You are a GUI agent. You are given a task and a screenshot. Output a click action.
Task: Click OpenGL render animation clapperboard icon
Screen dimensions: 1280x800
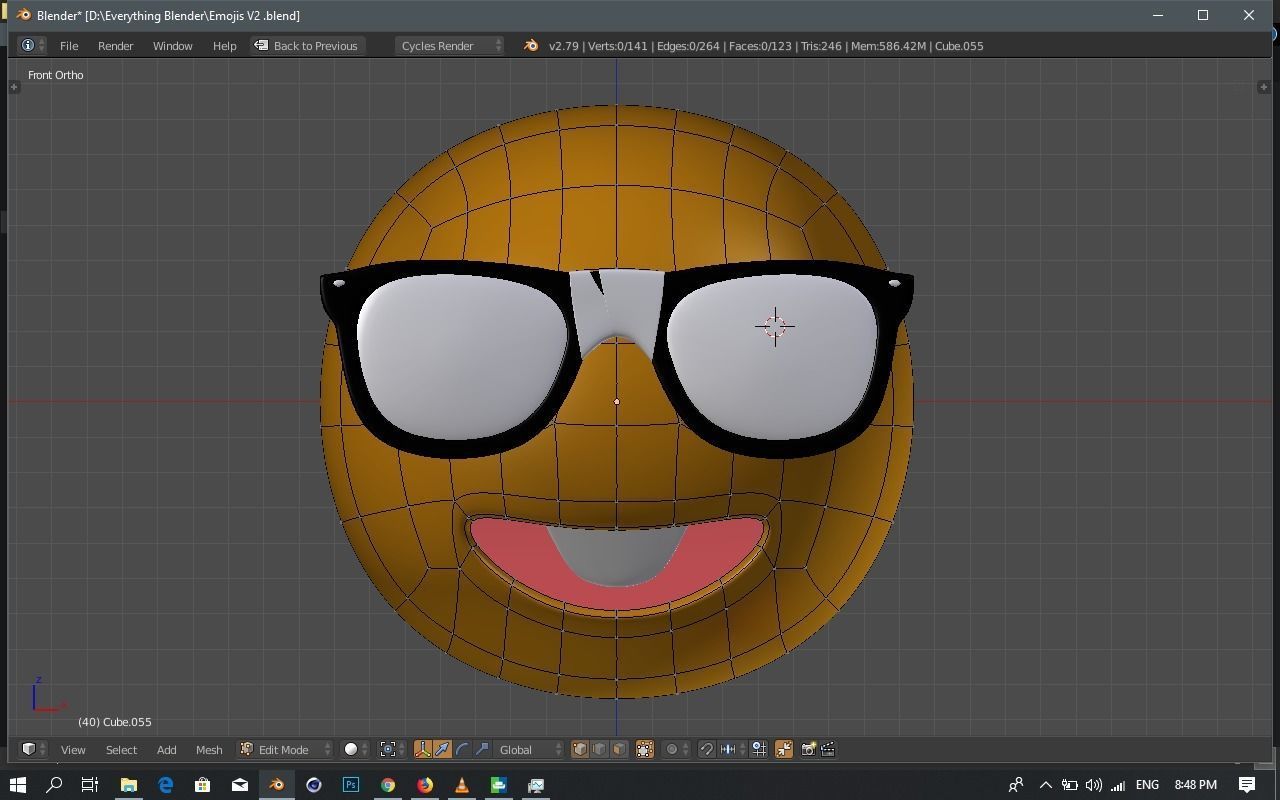pyautogui.click(x=828, y=749)
